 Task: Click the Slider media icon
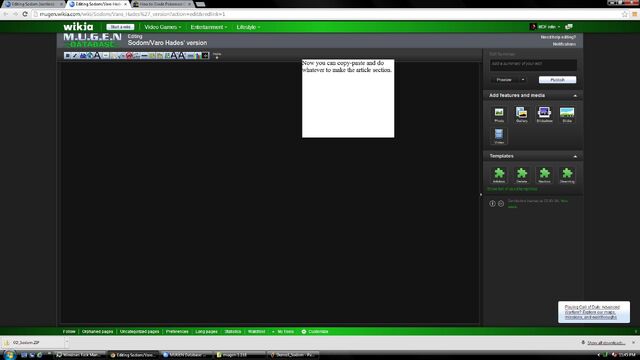tap(567, 114)
